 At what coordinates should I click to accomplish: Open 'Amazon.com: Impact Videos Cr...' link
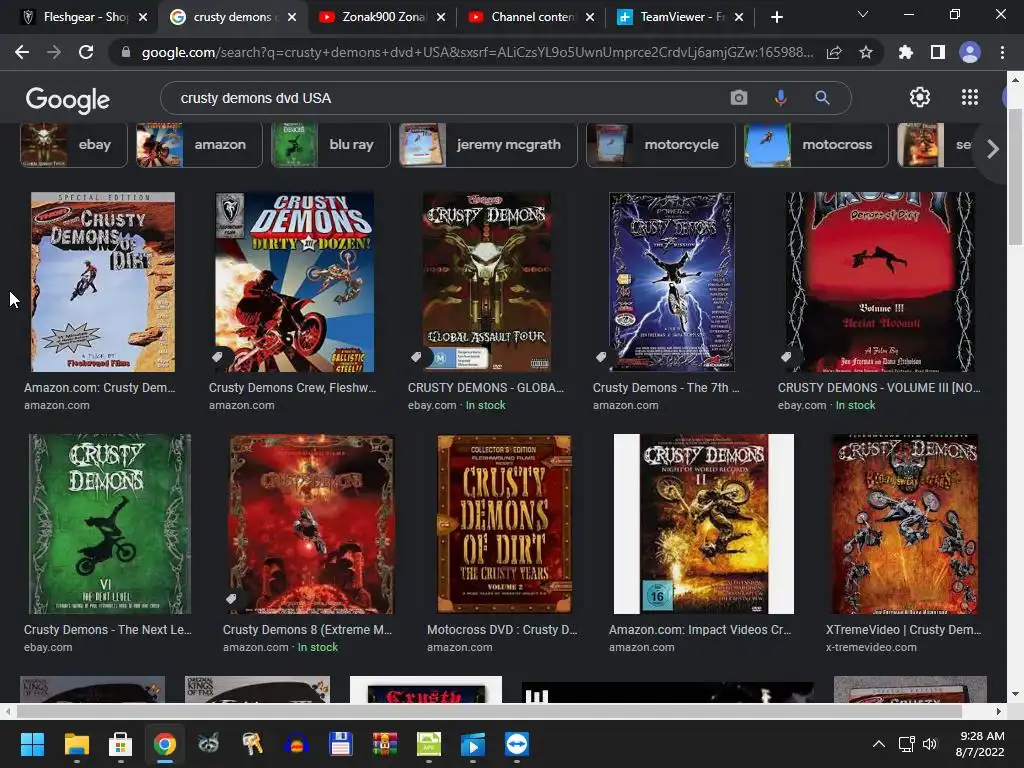pyautogui.click(x=700, y=630)
